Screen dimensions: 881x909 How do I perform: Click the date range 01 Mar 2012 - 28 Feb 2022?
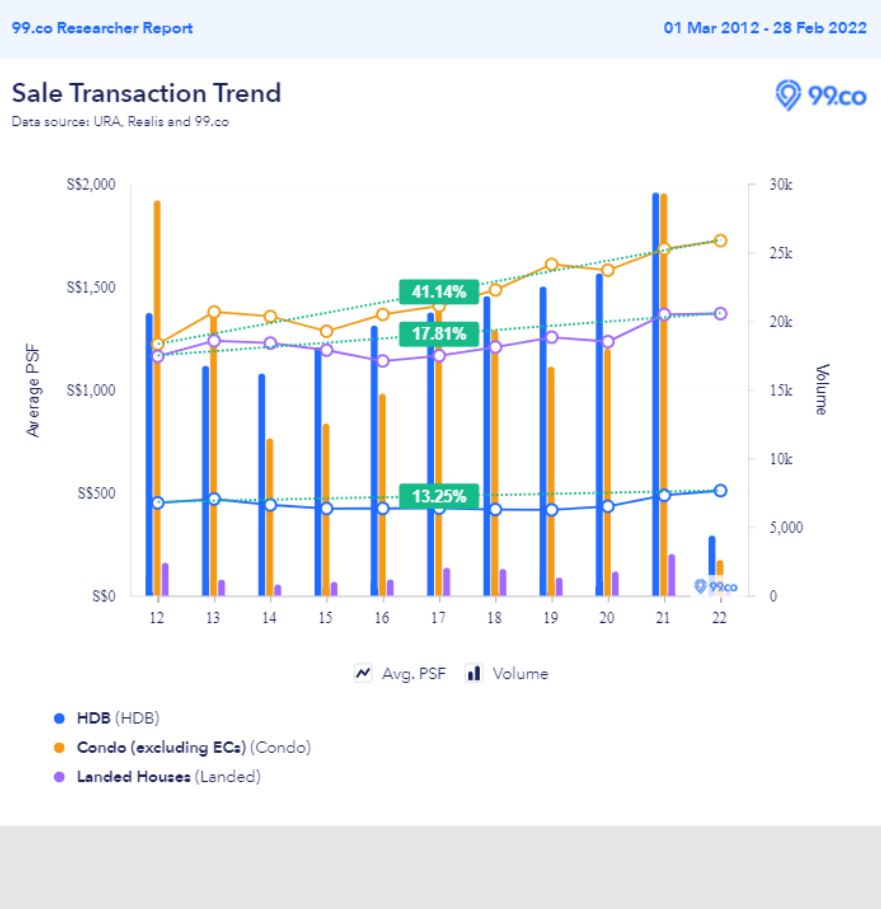765,28
